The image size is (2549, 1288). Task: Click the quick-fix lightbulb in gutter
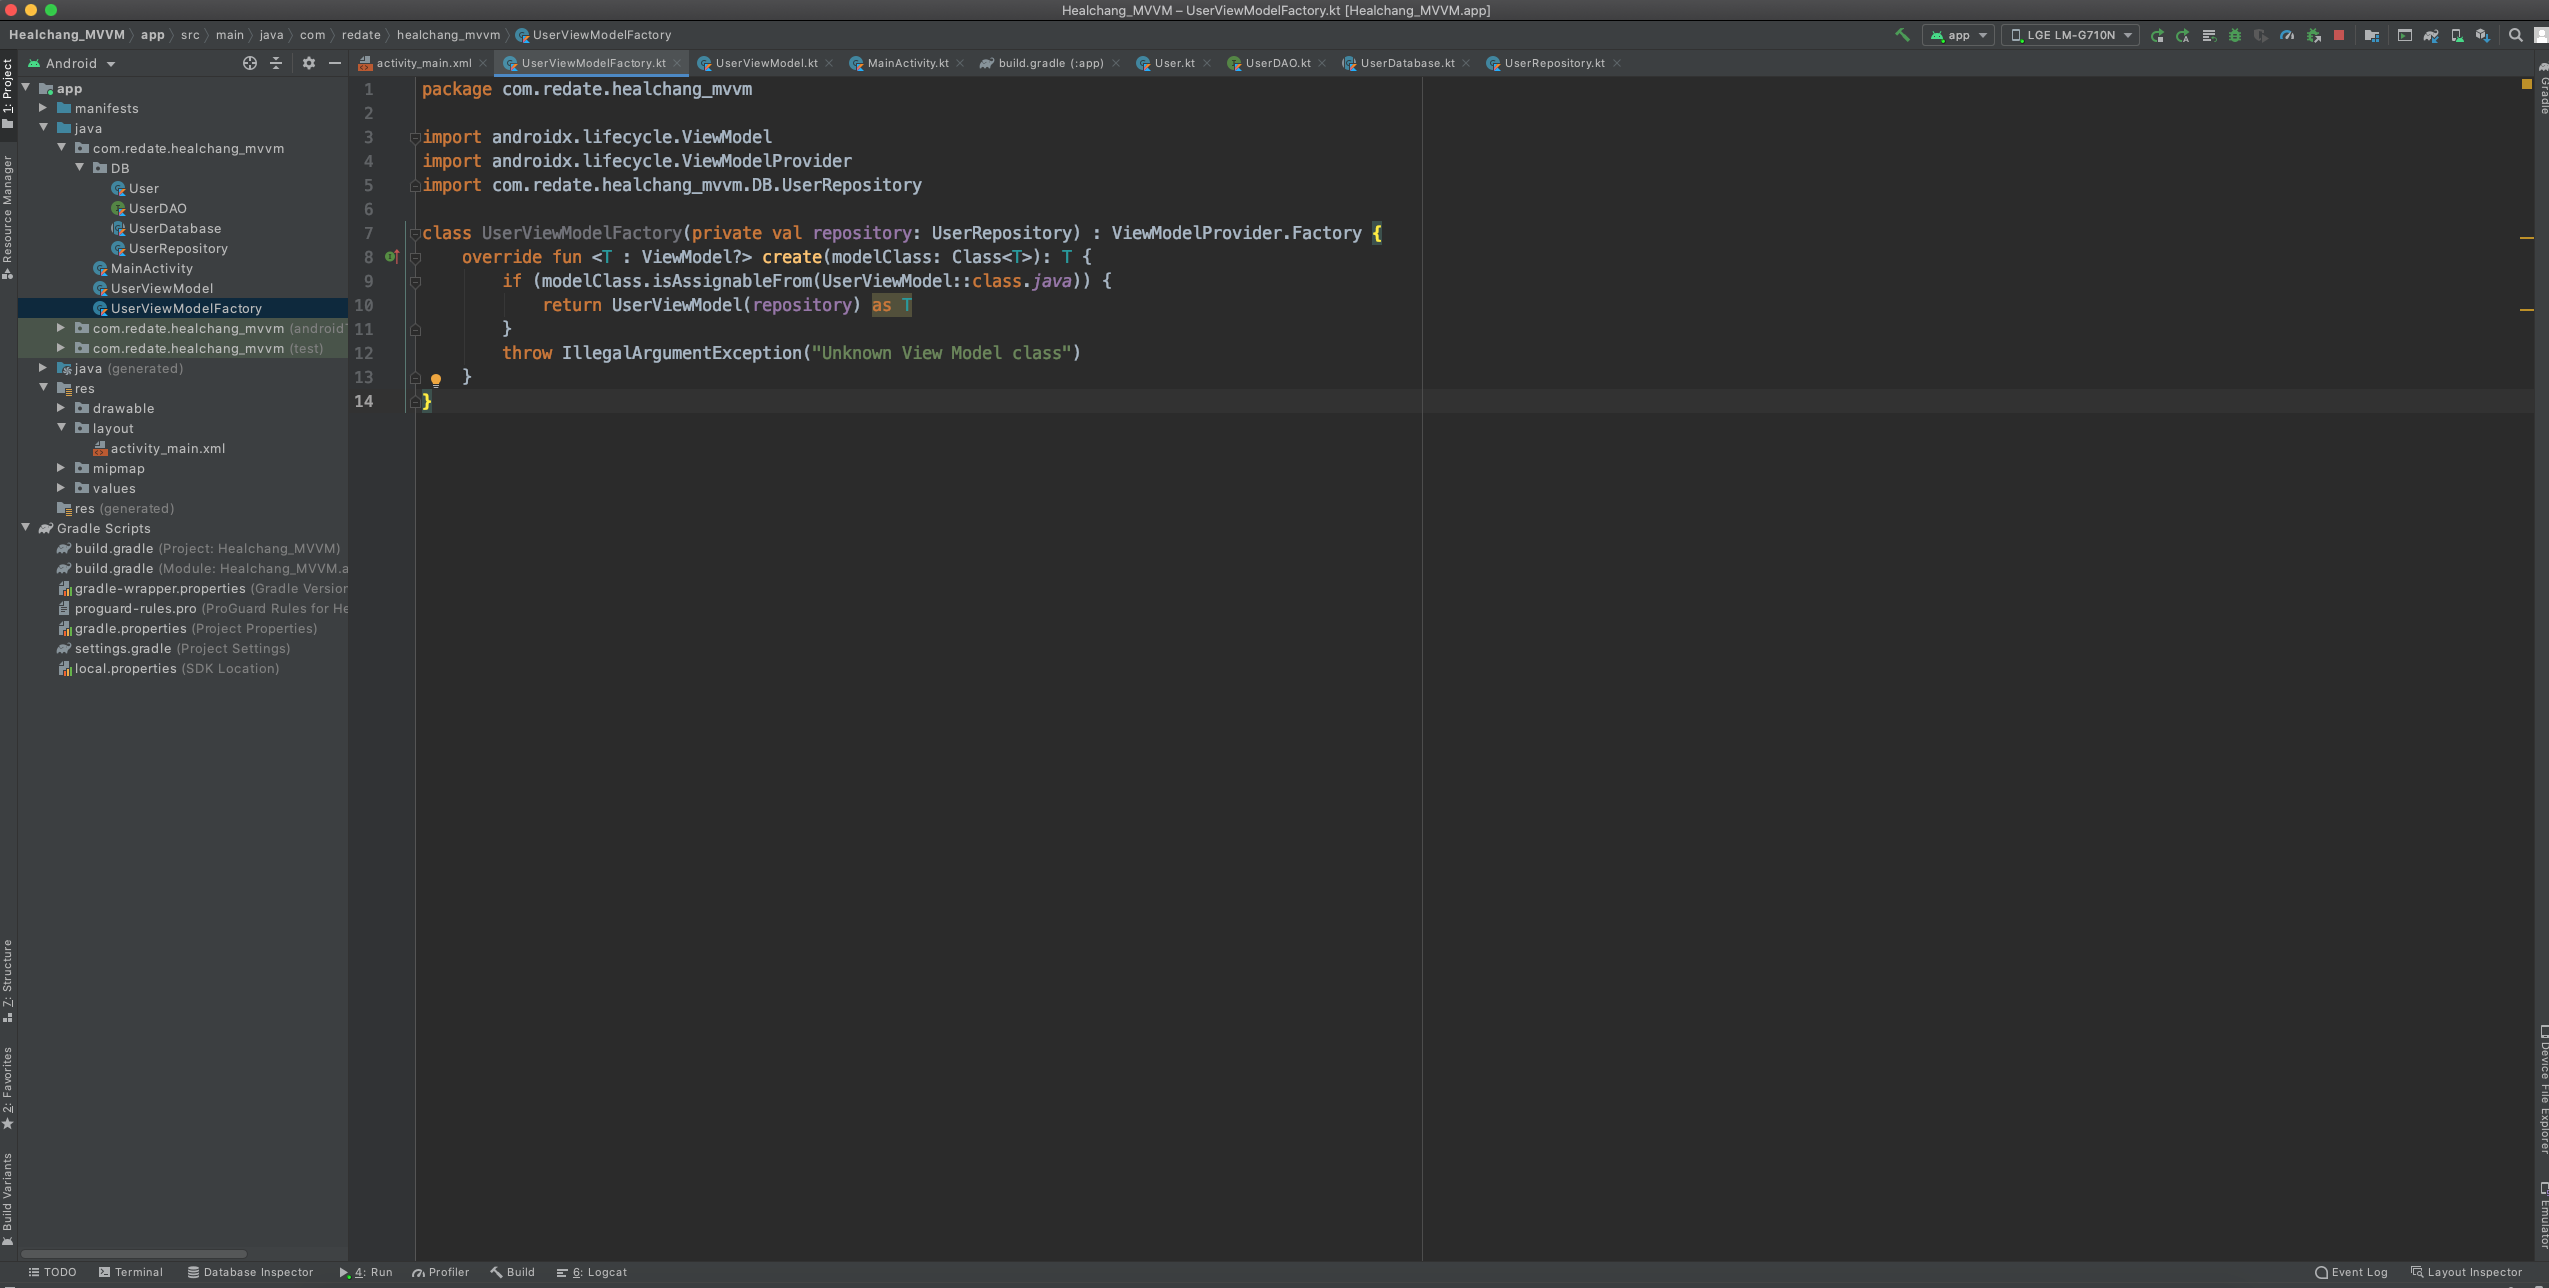point(436,379)
